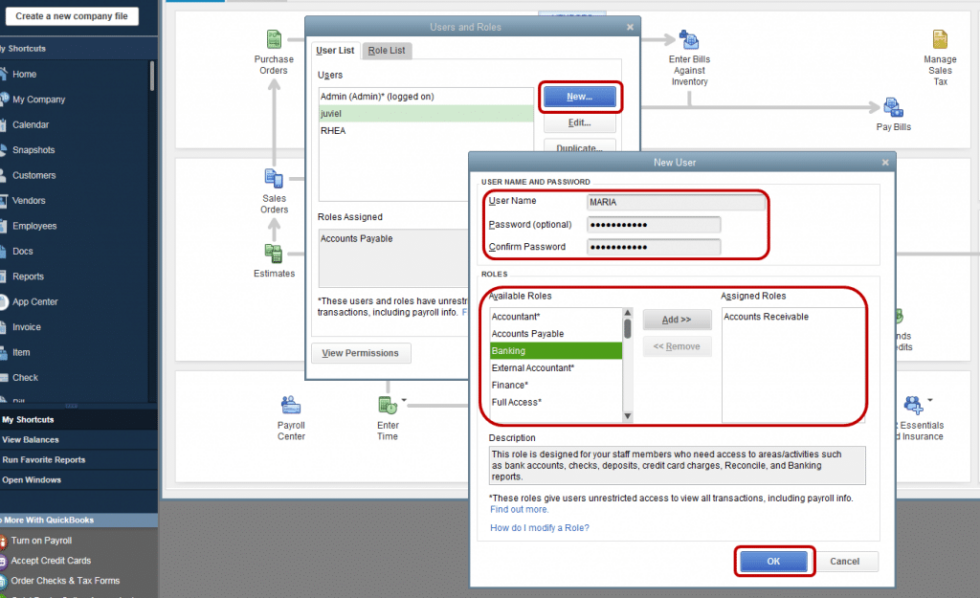
Task: Click the Edit... user button
Action: (579, 123)
